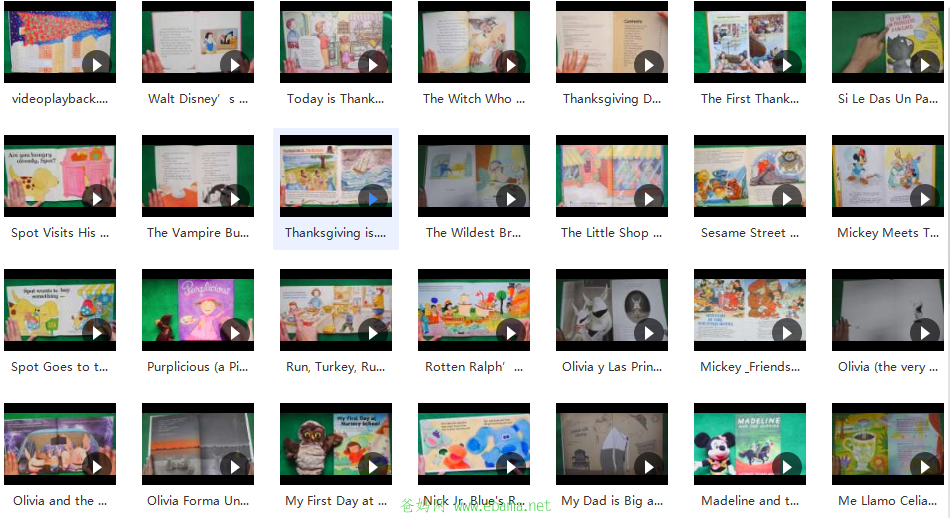The image size is (950, 518).
Task: Click the file name "Olivia and the ..."
Action: [x=60, y=500]
